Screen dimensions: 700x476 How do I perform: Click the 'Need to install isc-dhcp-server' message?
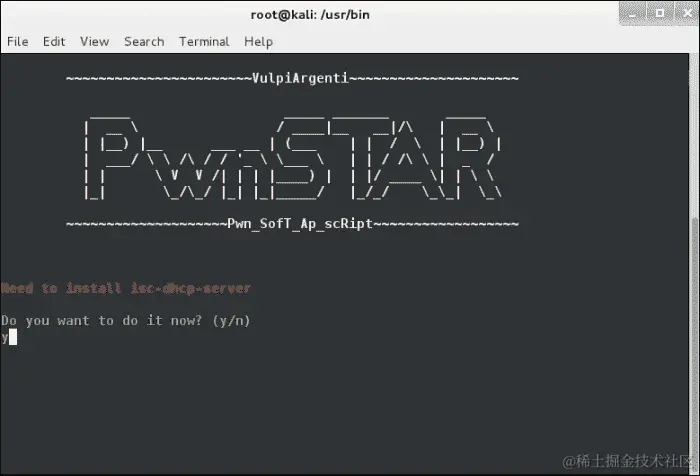point(125,288)
